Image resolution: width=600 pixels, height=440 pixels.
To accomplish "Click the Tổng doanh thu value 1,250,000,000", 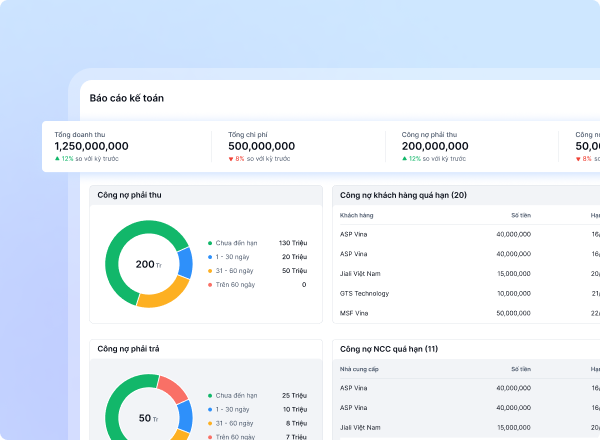I will (x=91, y=146).
